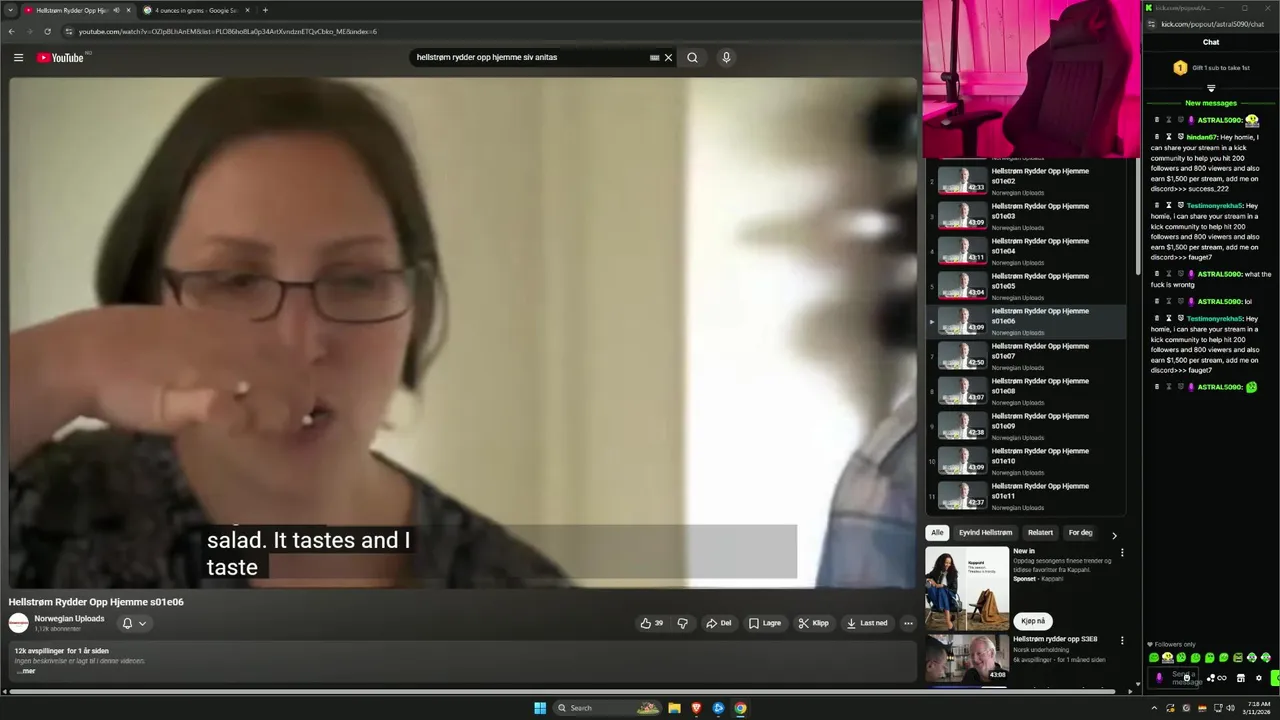Open the Windows Start menu
The width and height of the screenshot is (1280, 720).
click(x=540, y=708)
